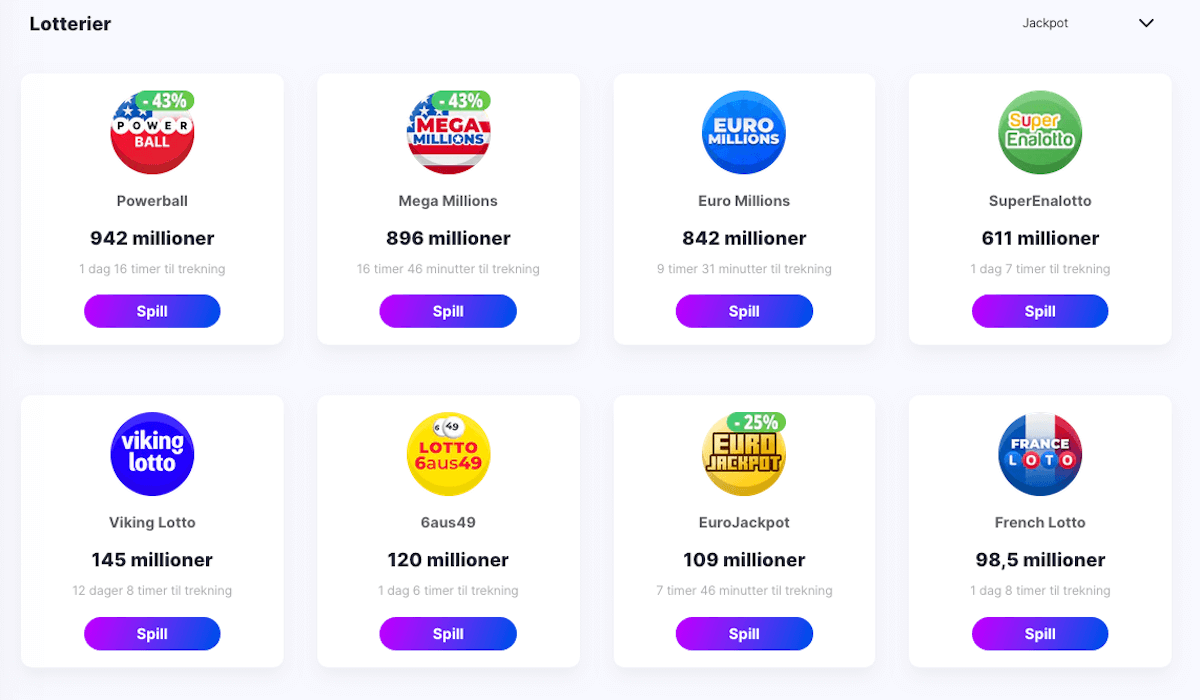Click the Spill button for Powerball
The height and width of the screenshot is (700, 1200).
152,311
